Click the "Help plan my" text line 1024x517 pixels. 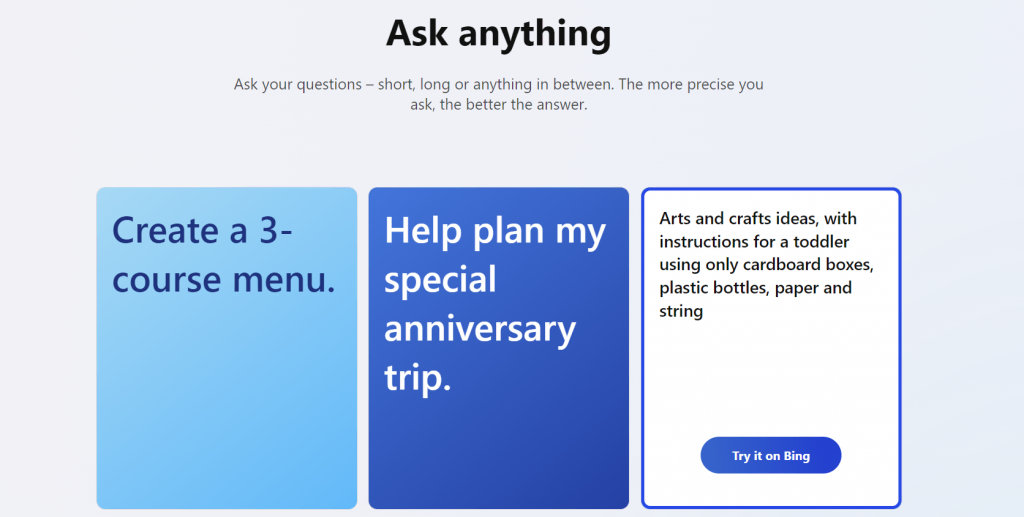pyautogui.click(x=495, y=231)
